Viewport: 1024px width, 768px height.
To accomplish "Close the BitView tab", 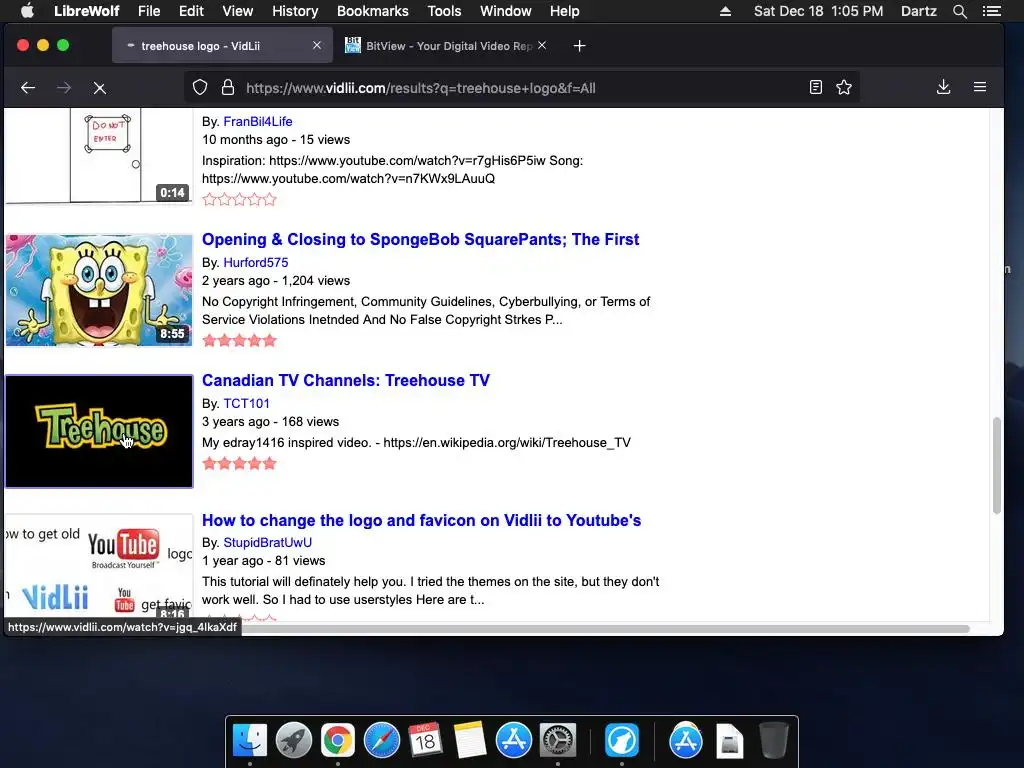I will click(x=542, y=45).
